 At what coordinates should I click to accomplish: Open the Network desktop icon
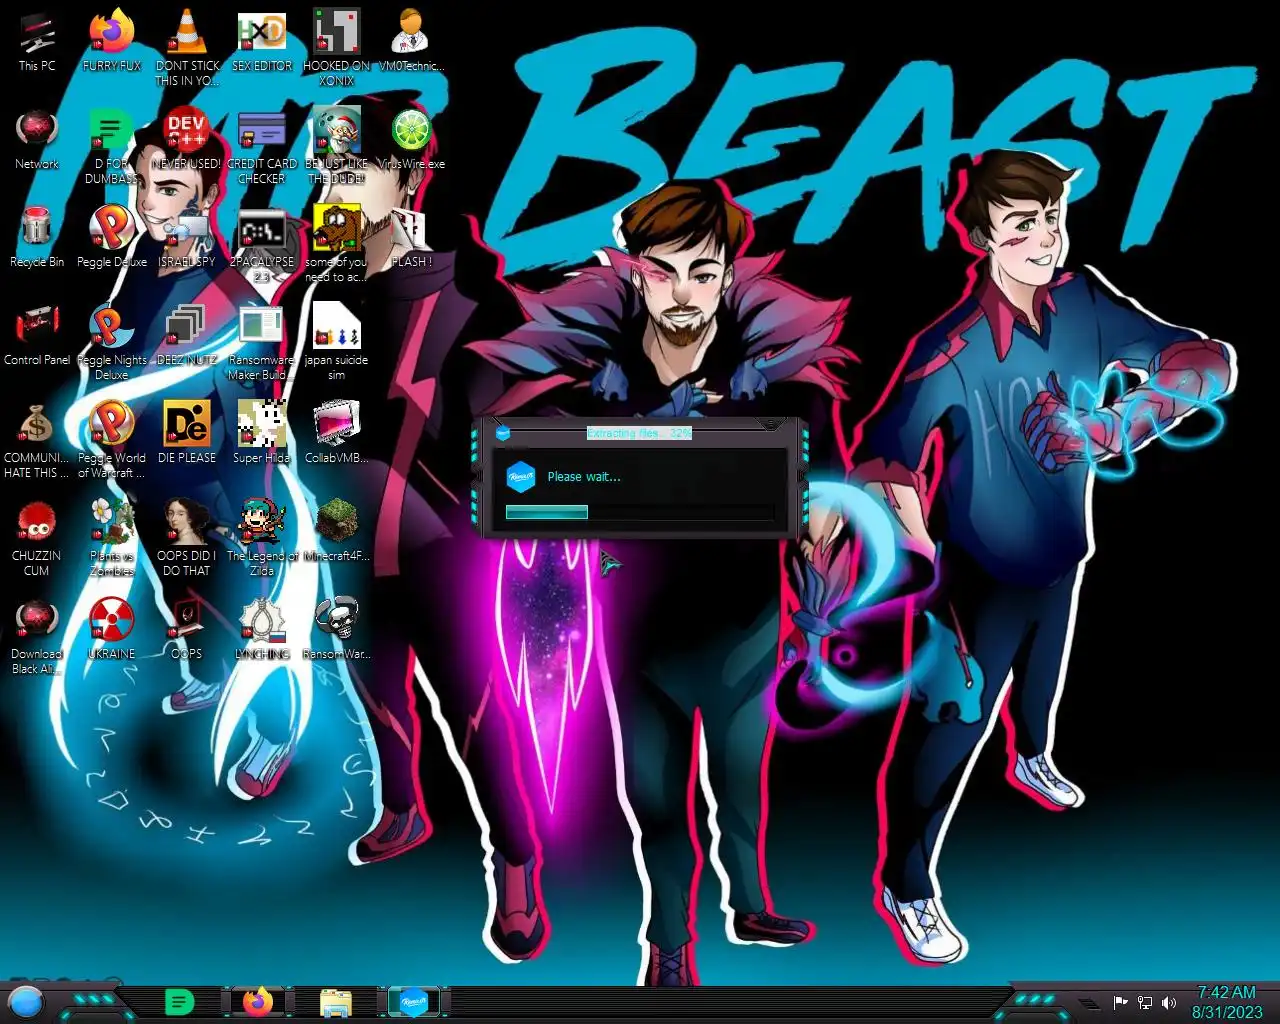click(37, 138)
